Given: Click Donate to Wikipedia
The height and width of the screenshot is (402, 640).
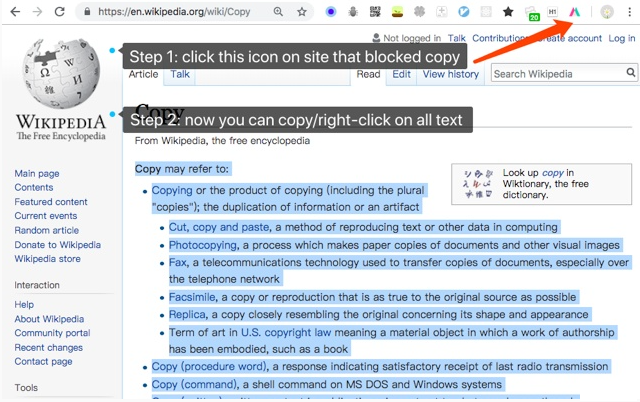Looking at the screenshot, I should (x=58, y=245).
